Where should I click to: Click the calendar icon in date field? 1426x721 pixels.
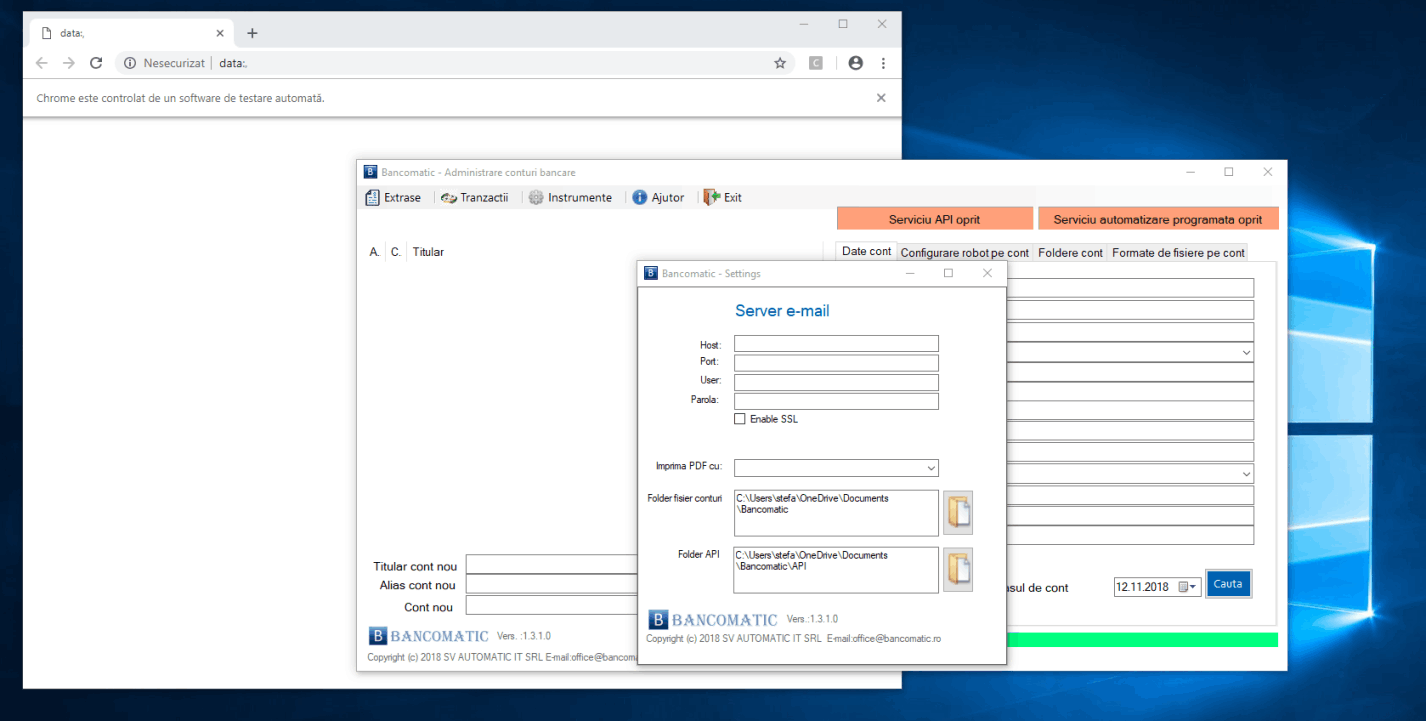1182,587
